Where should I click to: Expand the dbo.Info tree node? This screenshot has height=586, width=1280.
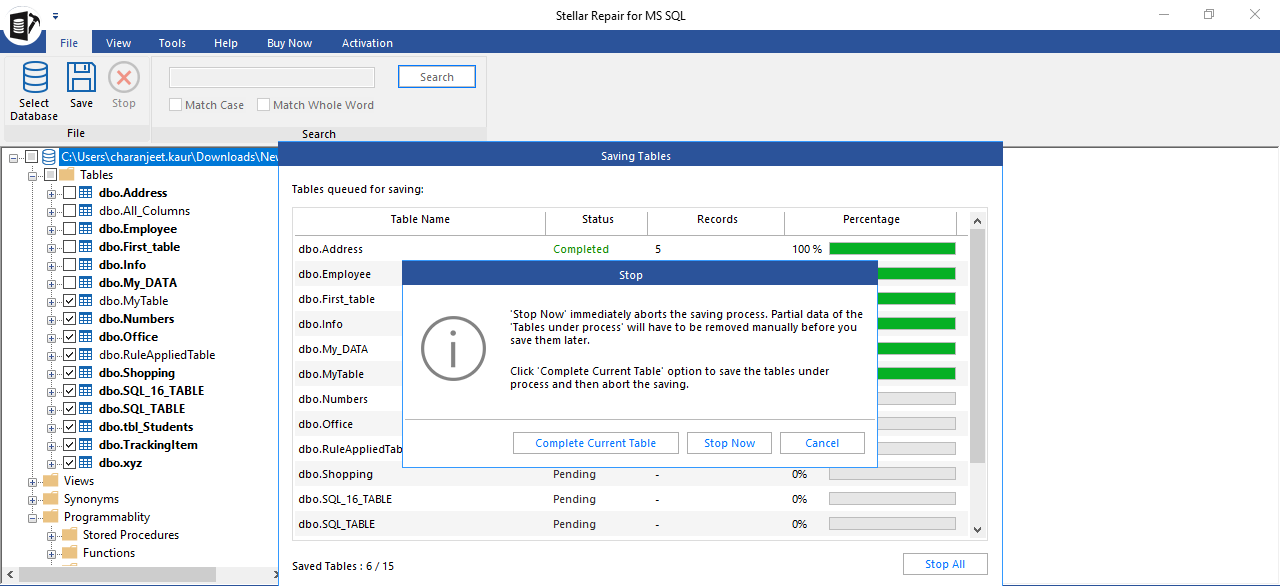coord(51,265)
